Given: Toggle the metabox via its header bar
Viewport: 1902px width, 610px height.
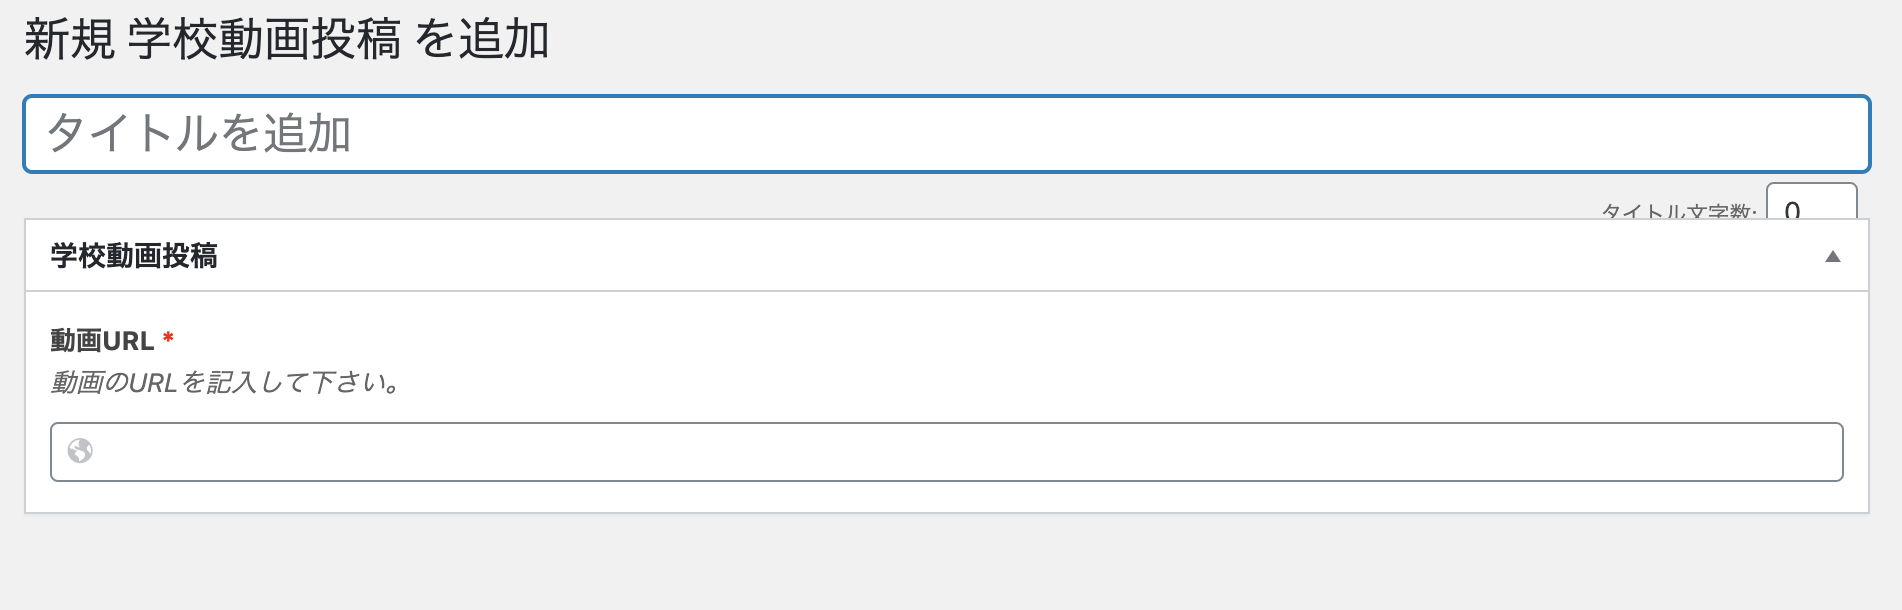Looking at the screenshot, I should [x=946, y=256].
